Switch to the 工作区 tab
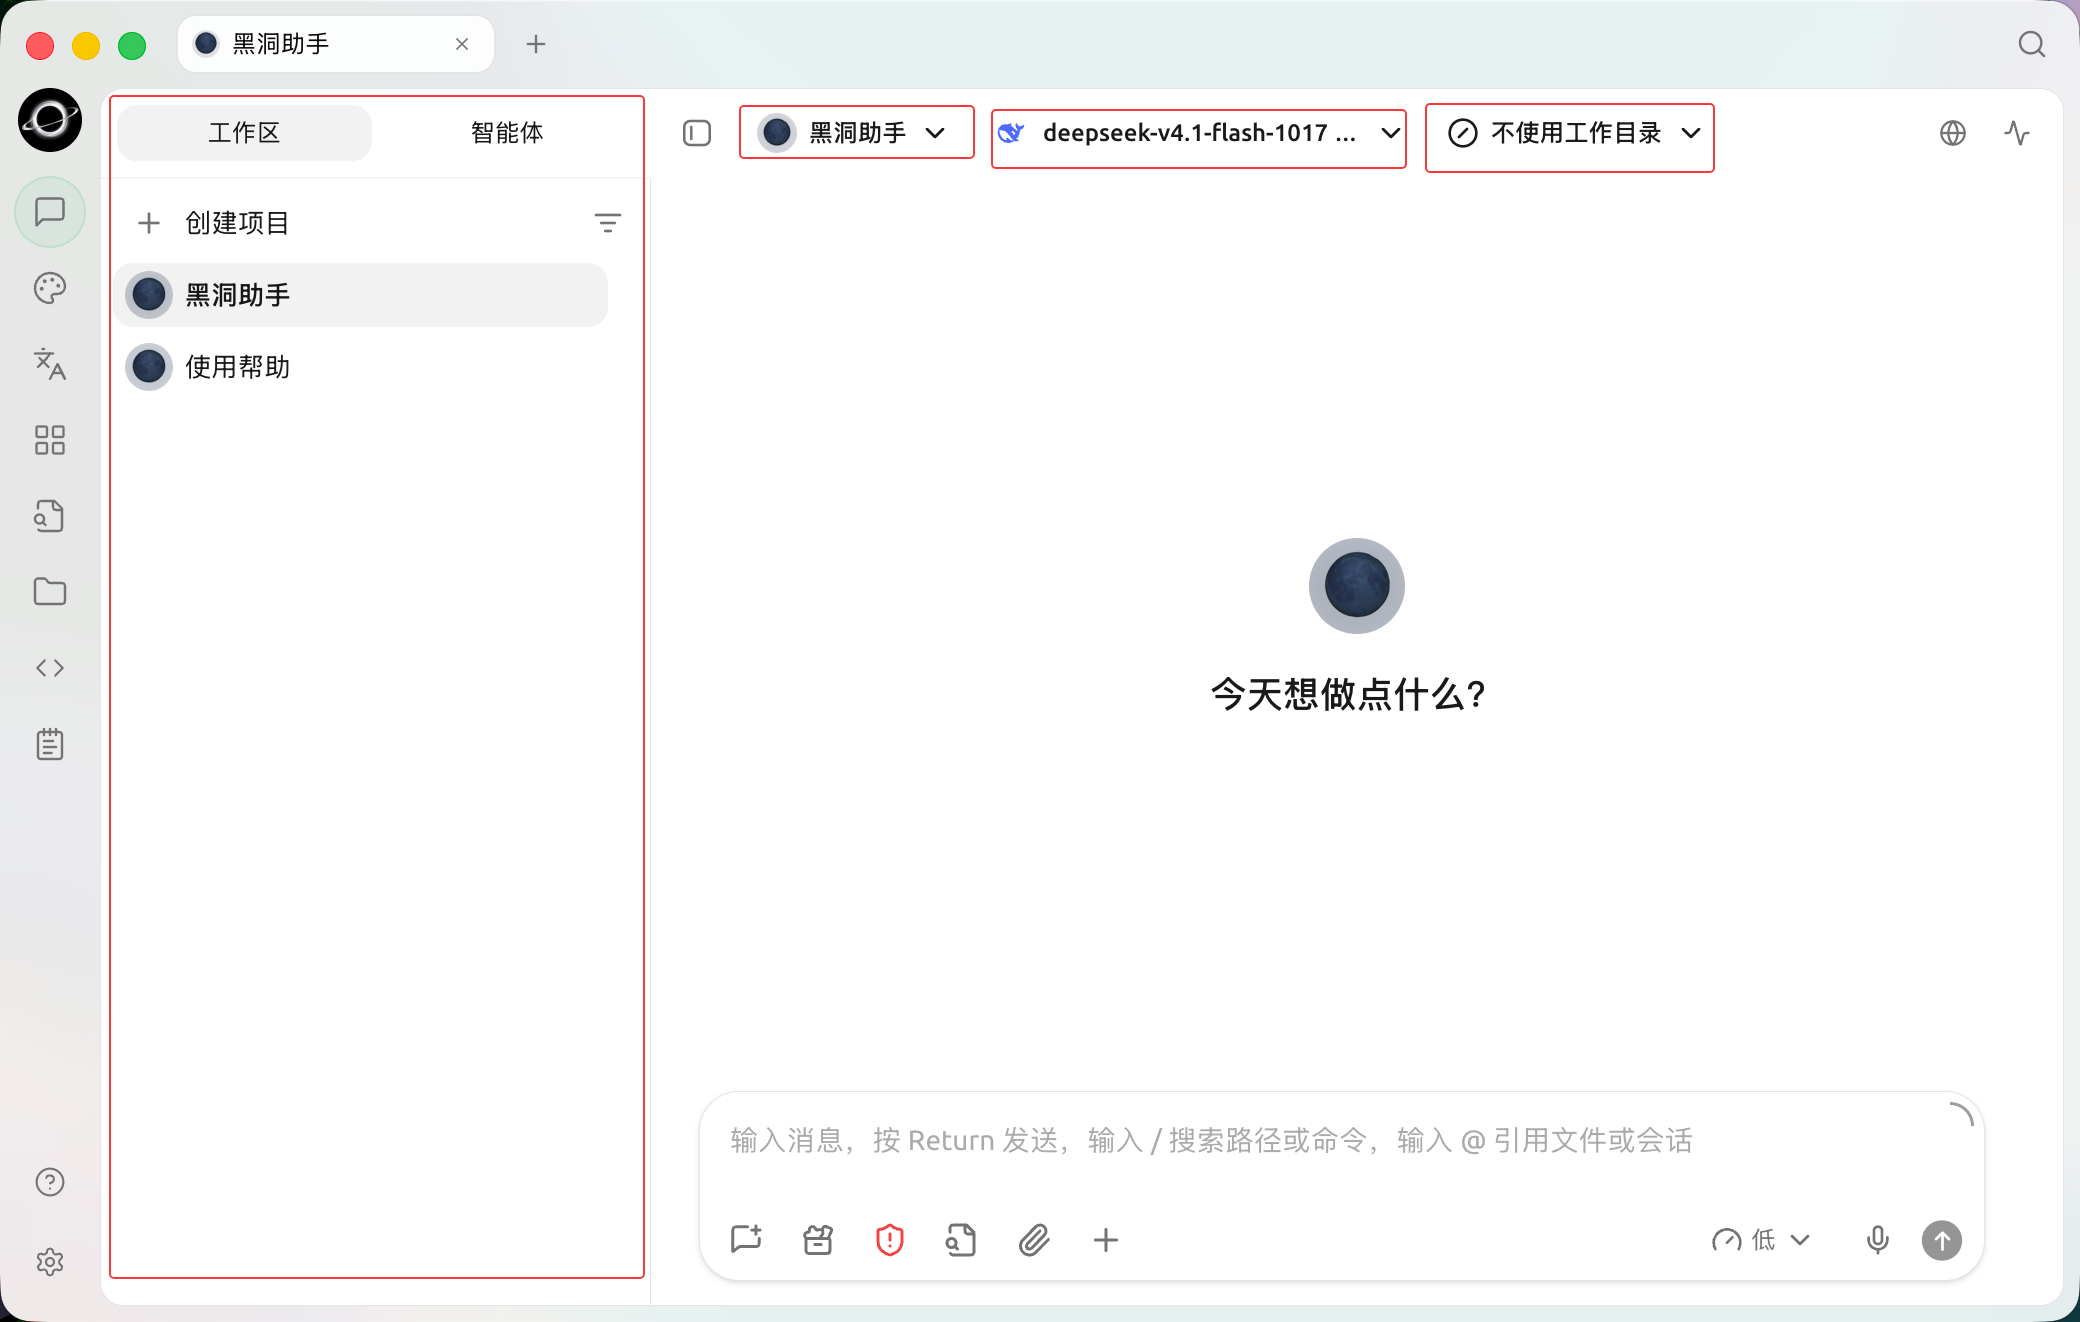Image resolution: width=2080 pixels, height=1322 pixels. [244, 133]
